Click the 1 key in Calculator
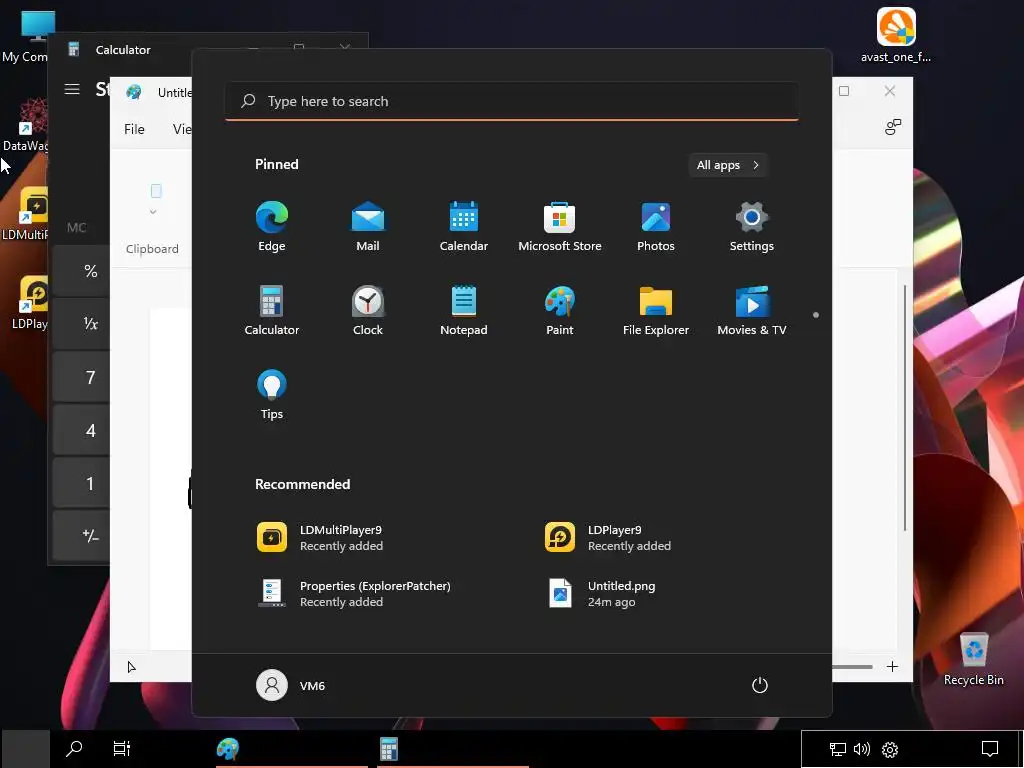Screen dimensions: 1024x768 [81, 483]
